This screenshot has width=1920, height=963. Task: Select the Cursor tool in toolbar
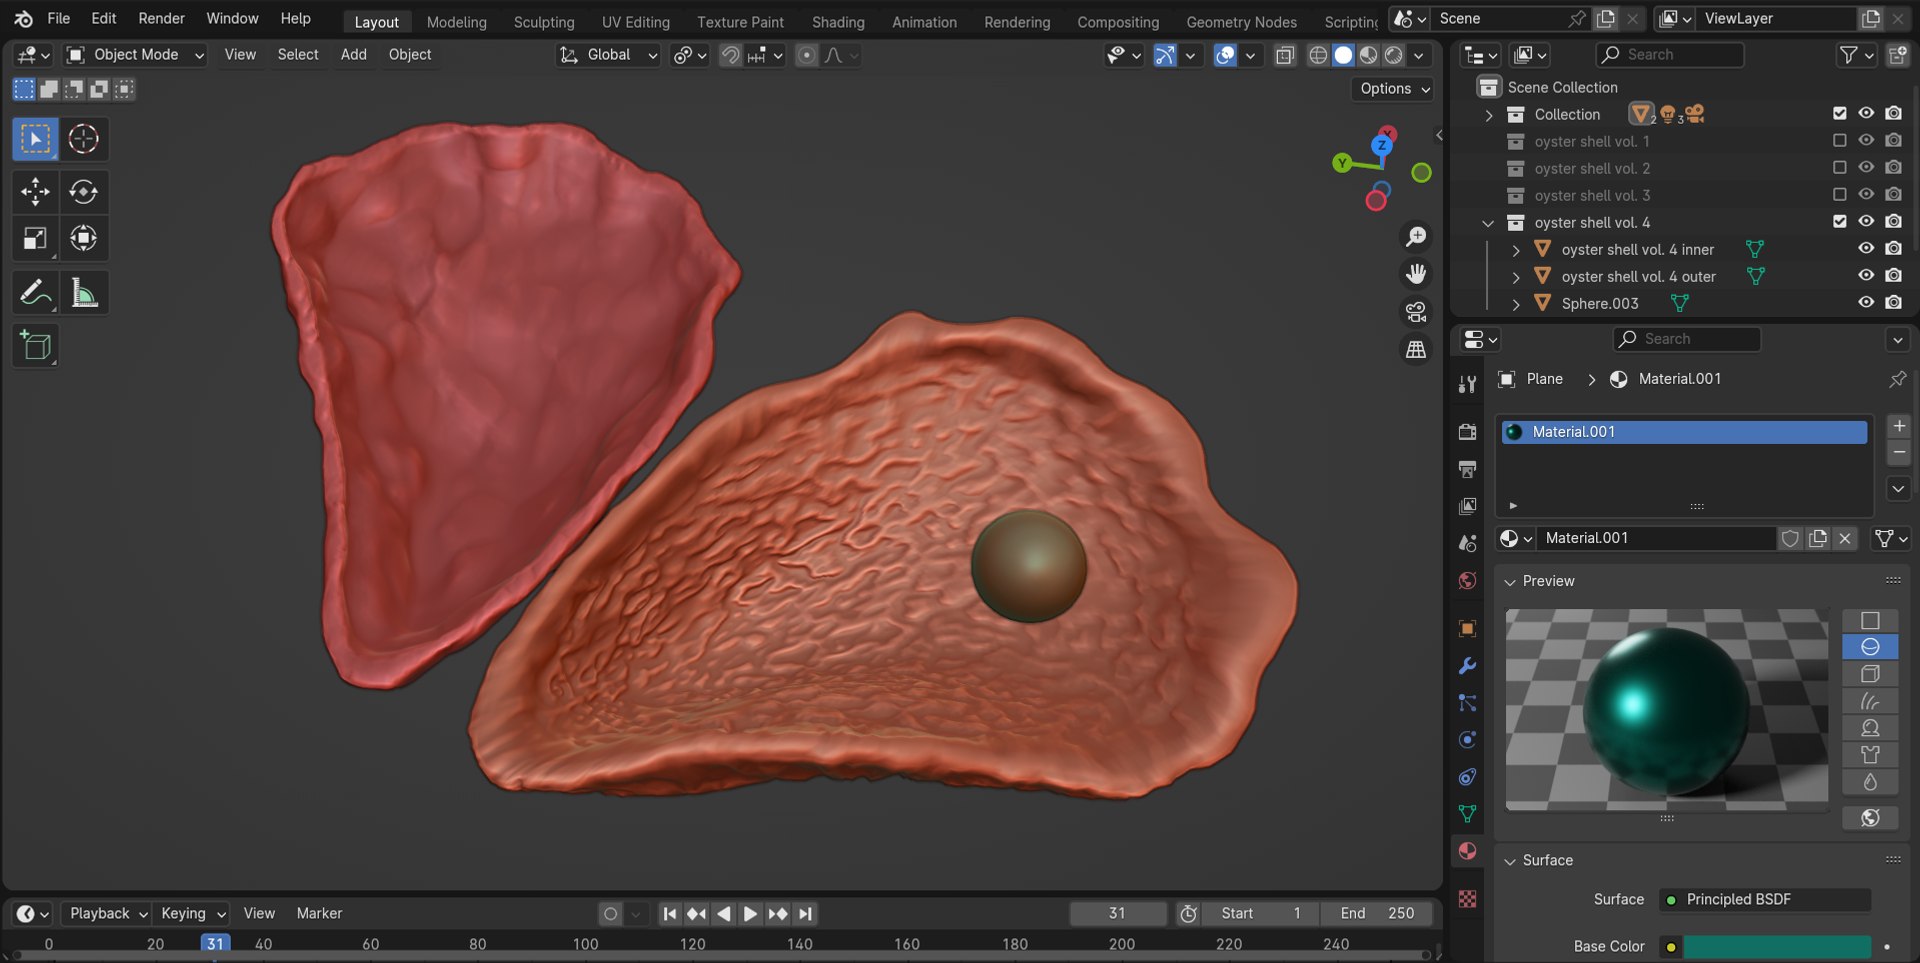coord(84,139)
